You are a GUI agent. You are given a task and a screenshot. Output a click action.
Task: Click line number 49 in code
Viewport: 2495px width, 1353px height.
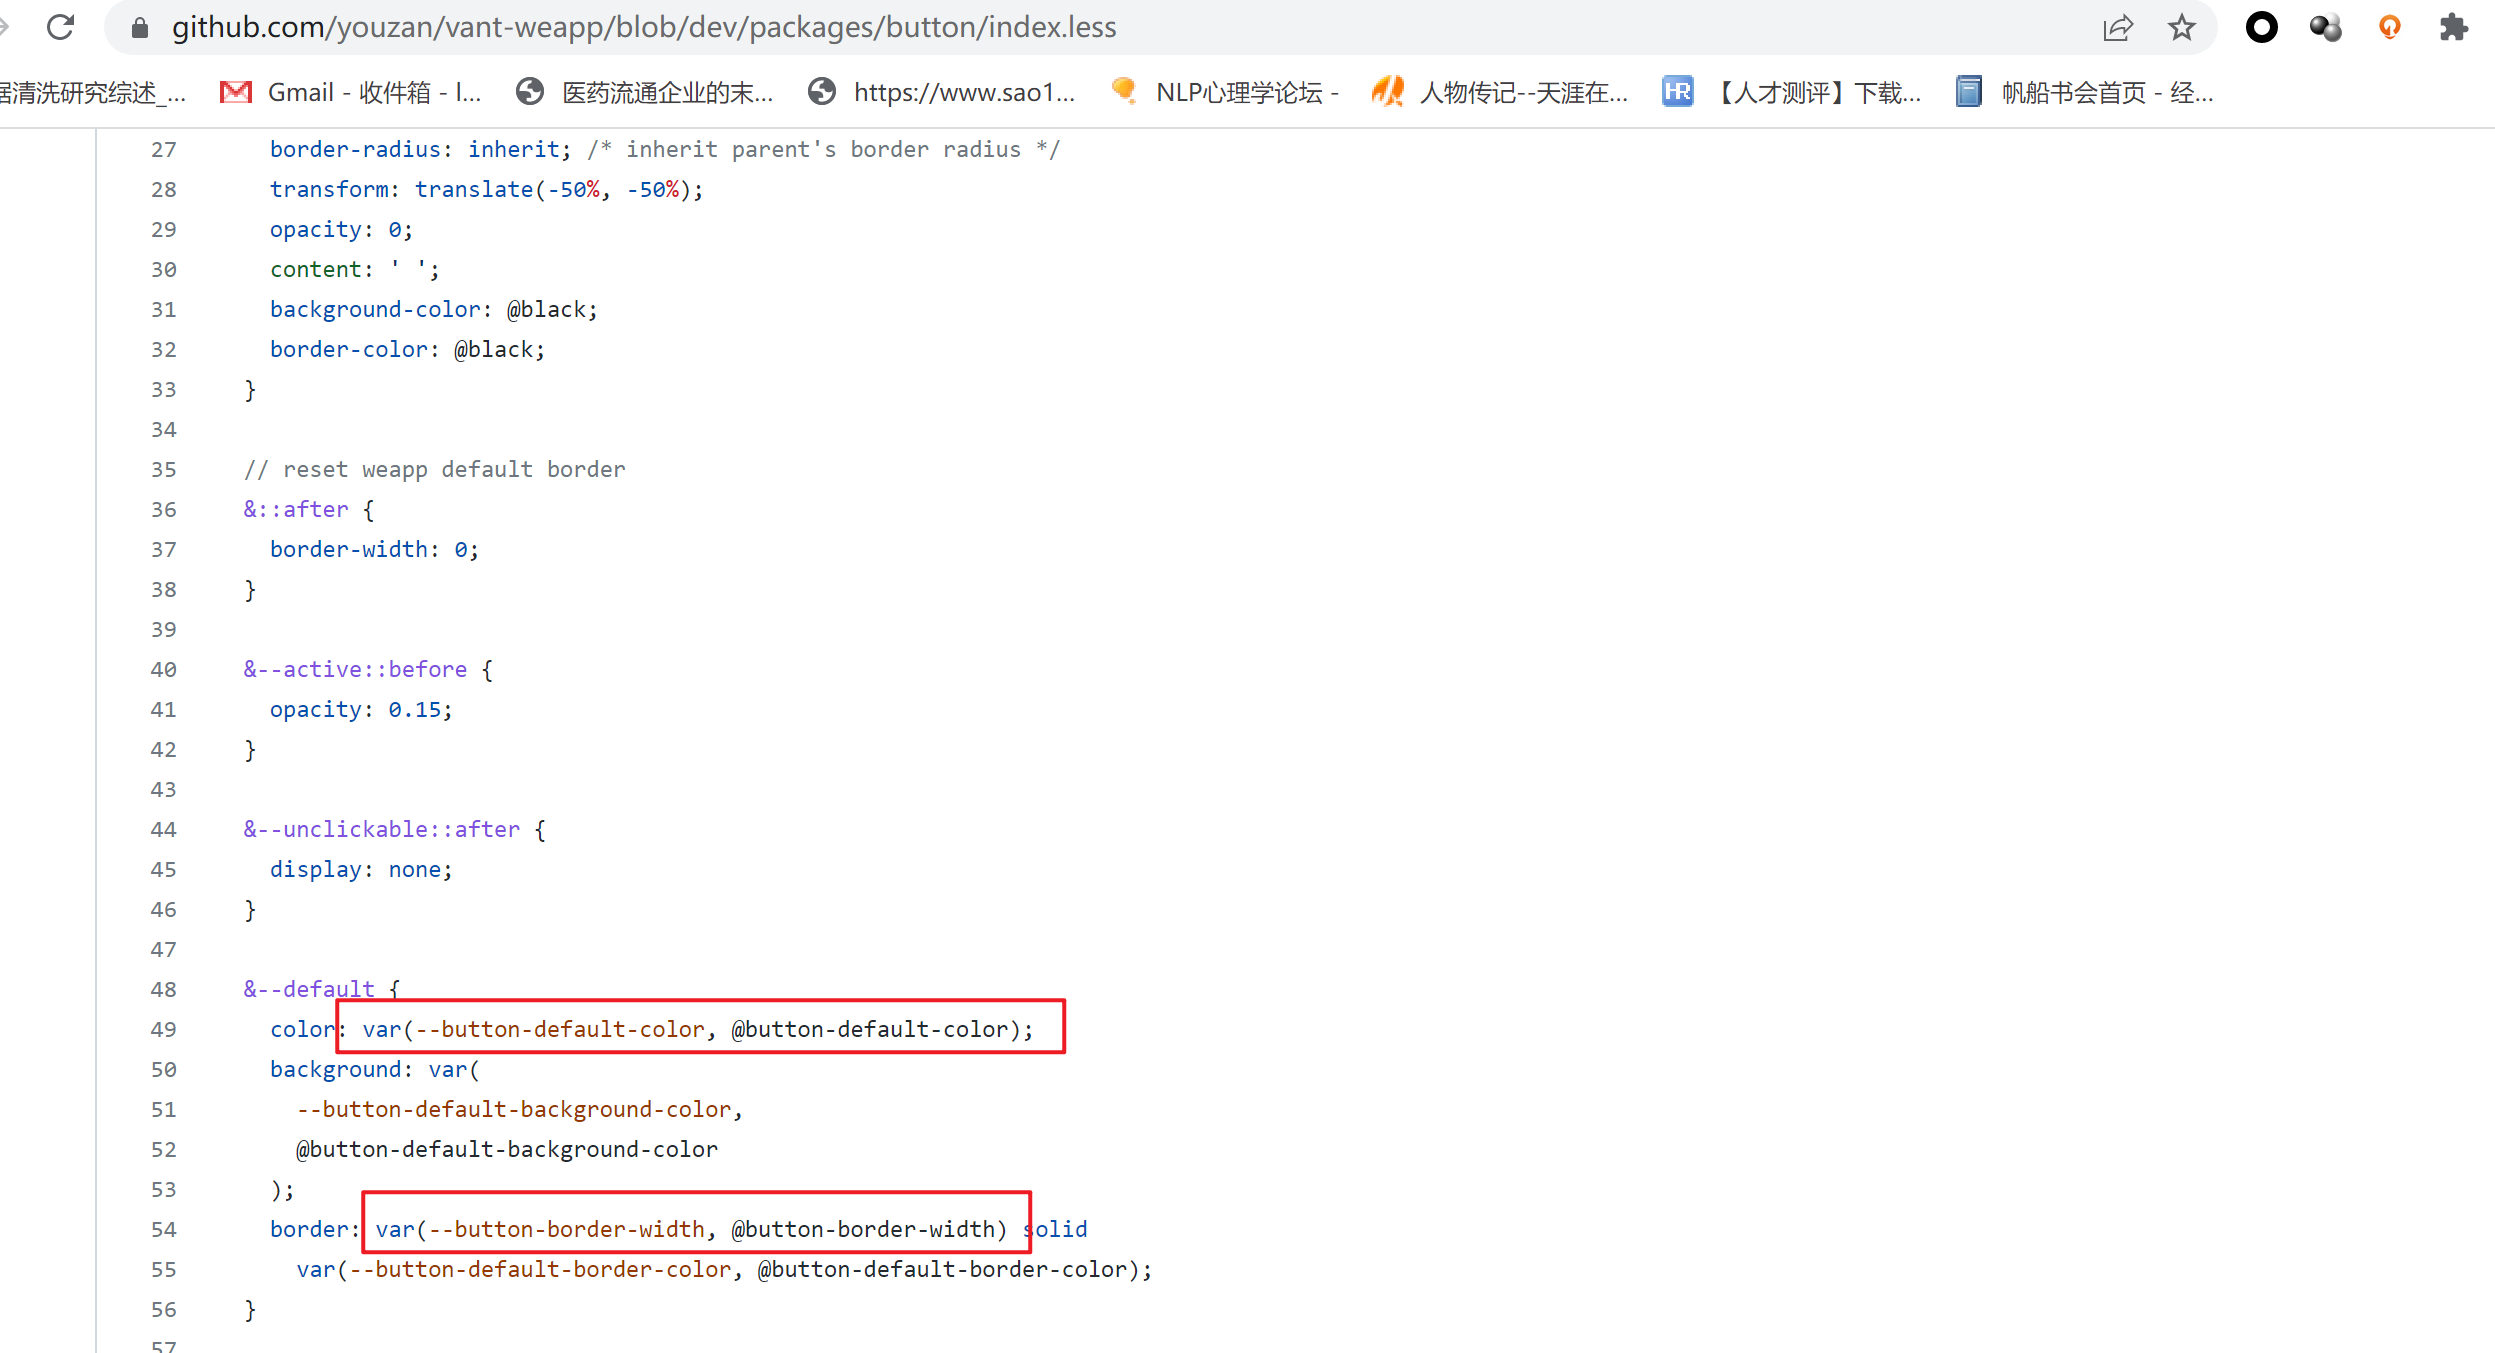point(163,1029)
